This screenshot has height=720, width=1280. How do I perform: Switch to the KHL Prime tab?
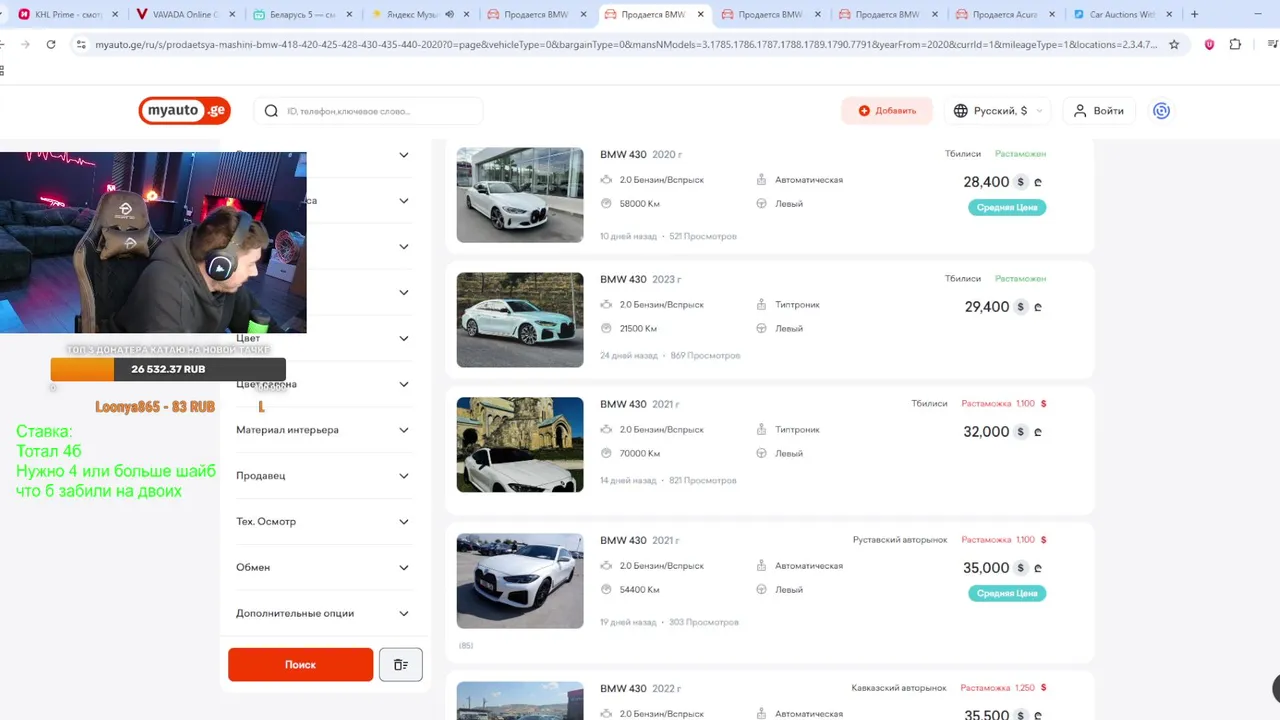pyautogui.click(x=68, y=15)
